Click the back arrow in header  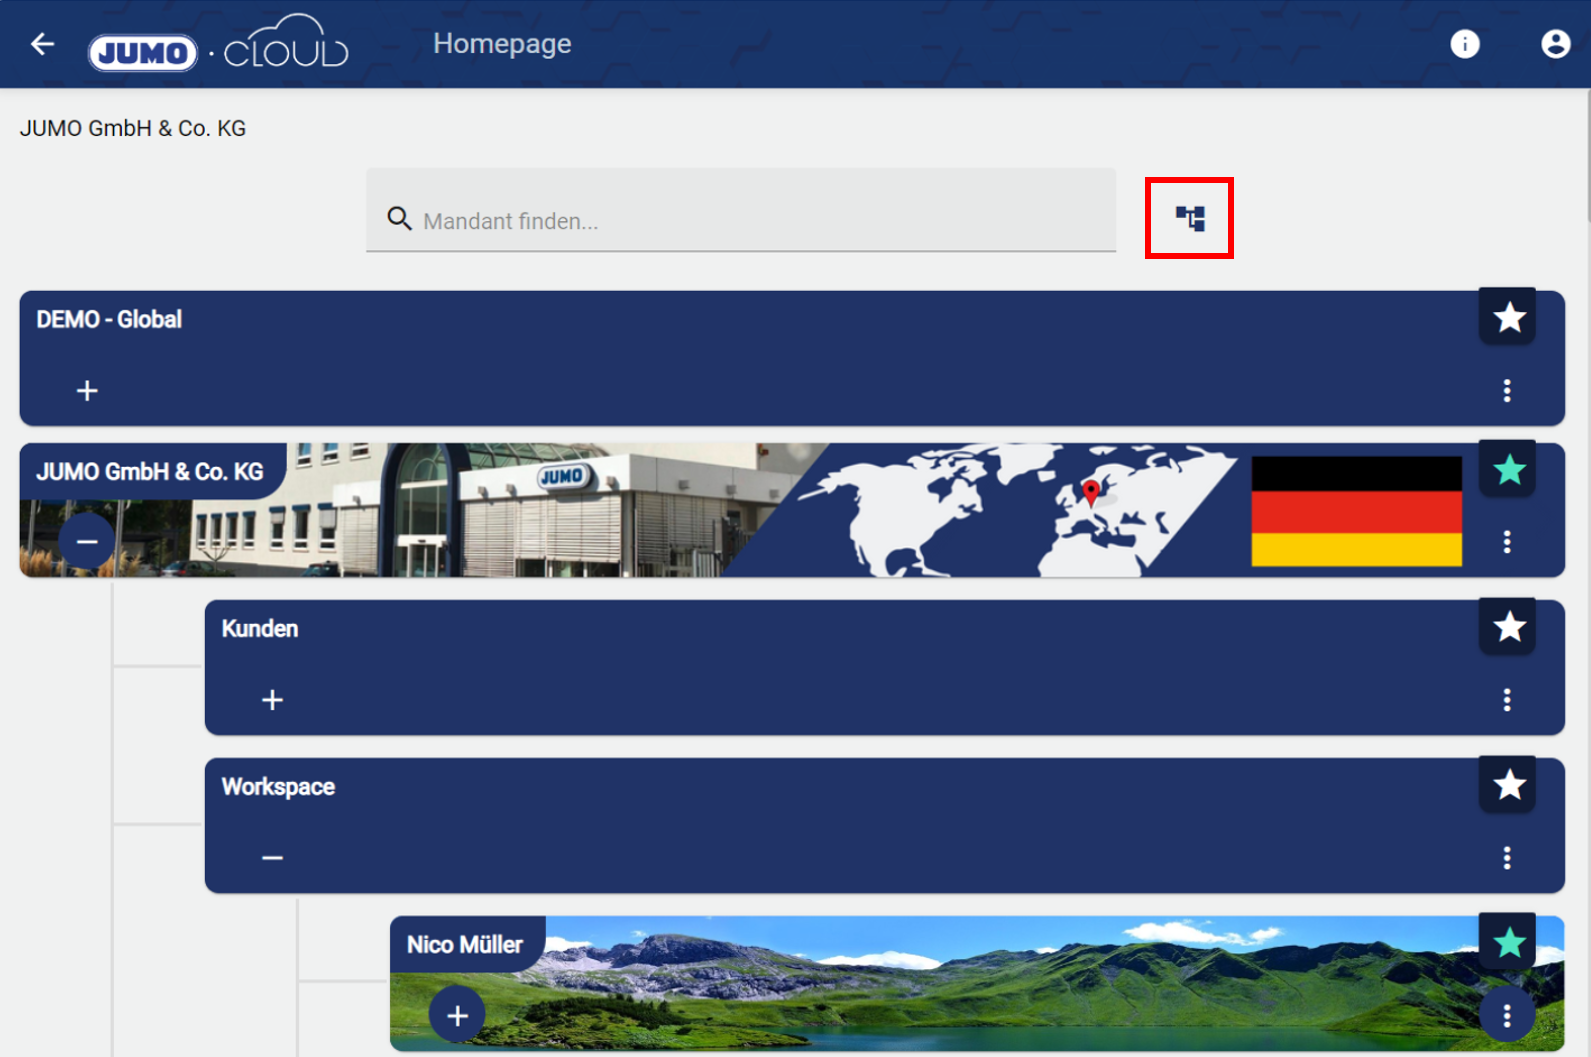coord(42,44)
